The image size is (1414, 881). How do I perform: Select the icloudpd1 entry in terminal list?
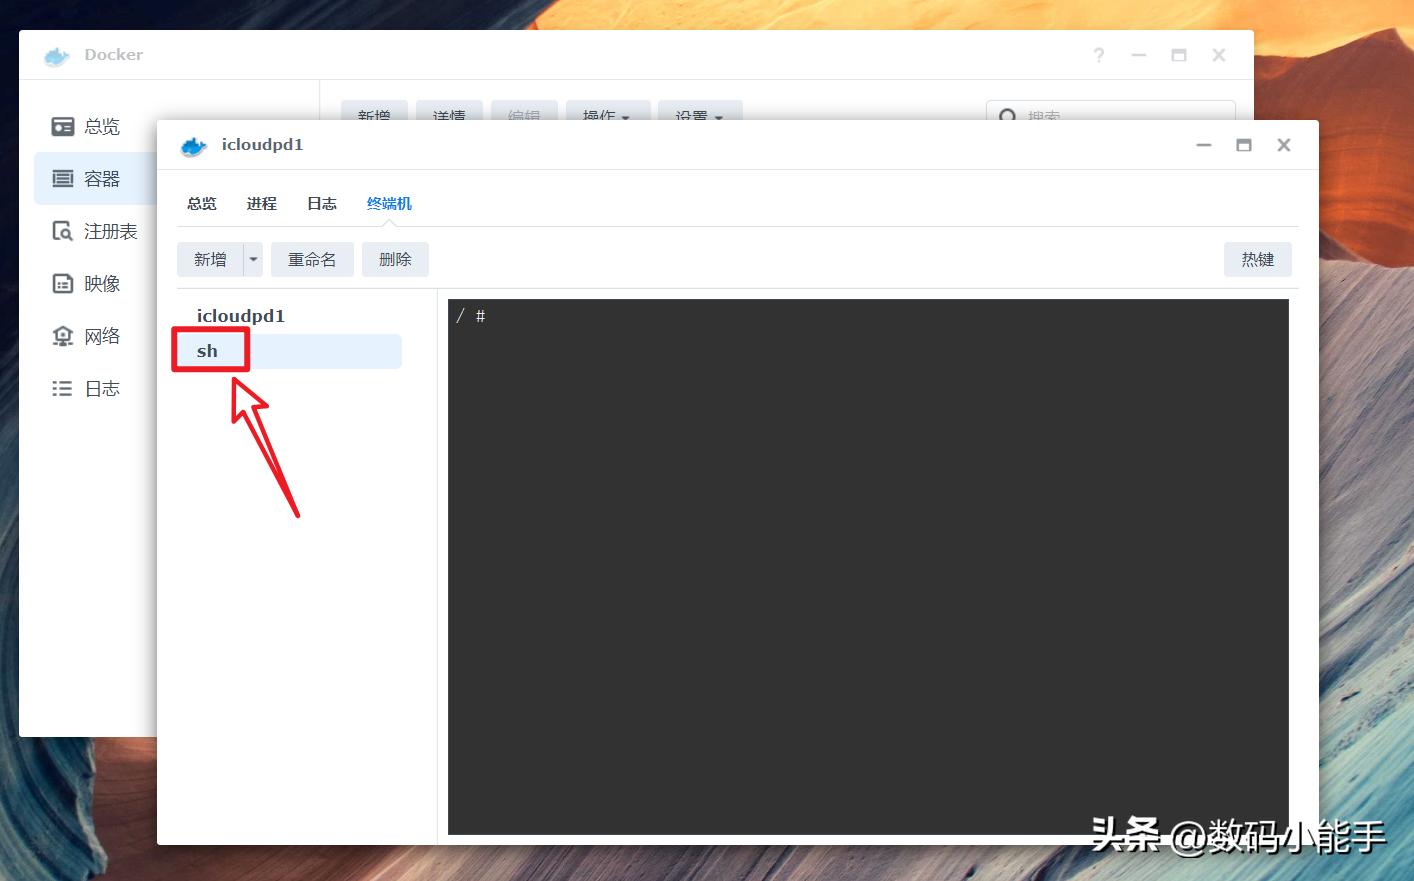(x=241, y=315)
